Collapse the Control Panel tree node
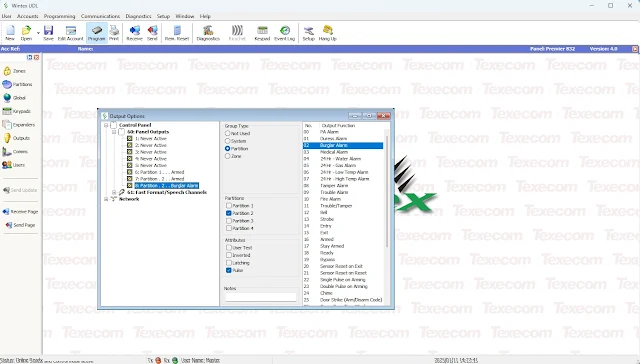The image size is (640, 364). coord(106,125)
